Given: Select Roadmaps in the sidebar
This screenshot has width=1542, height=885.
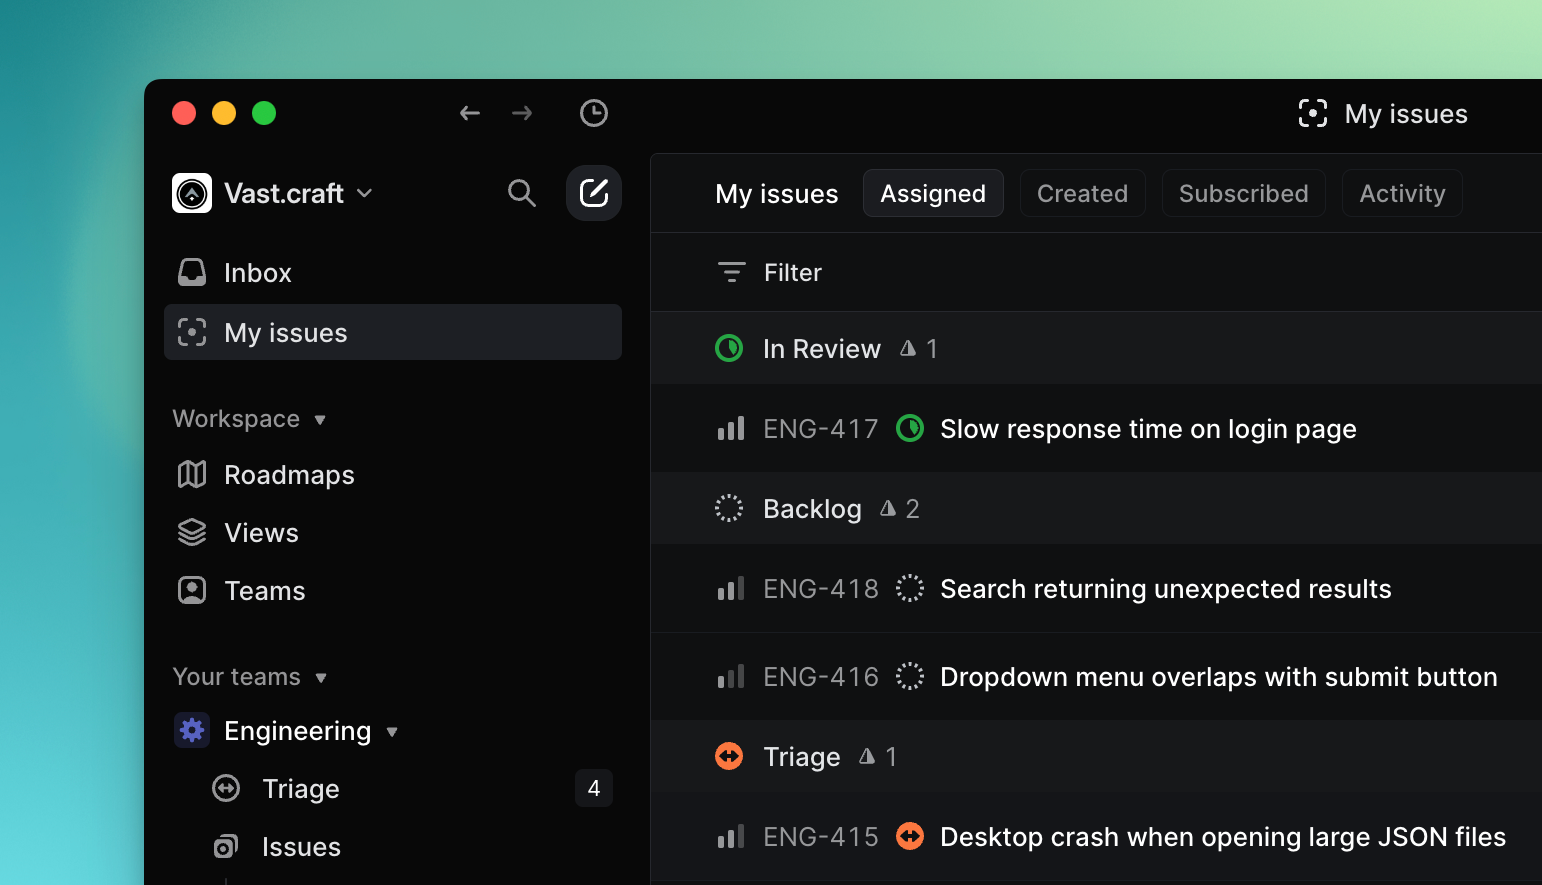Looking at the screenshot, I should click(289, 474).
